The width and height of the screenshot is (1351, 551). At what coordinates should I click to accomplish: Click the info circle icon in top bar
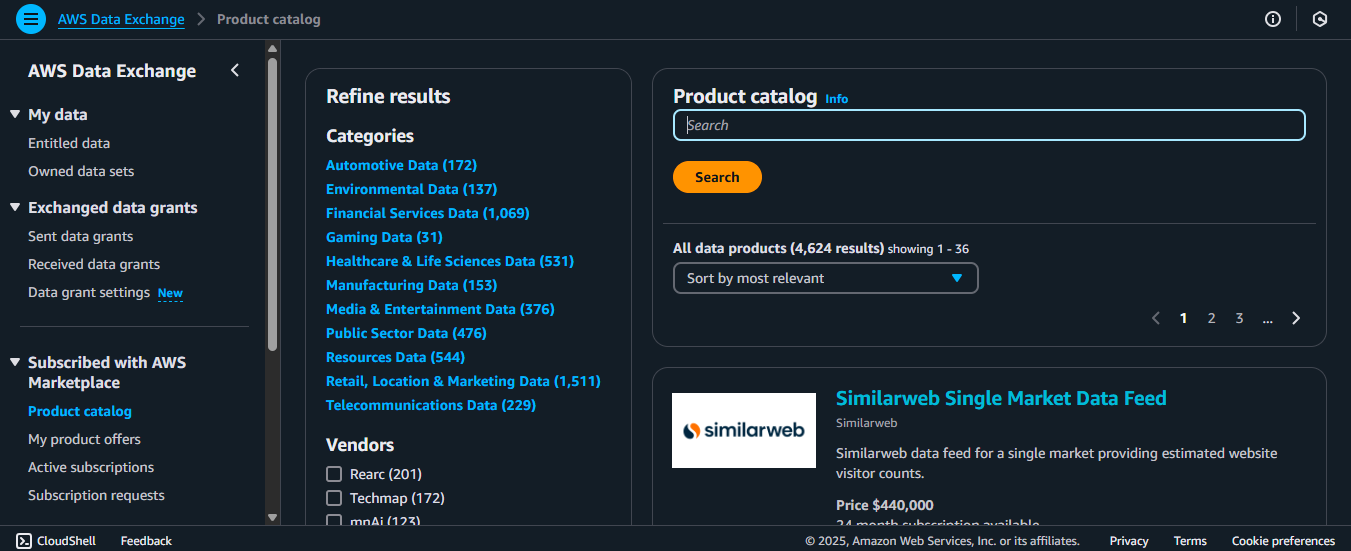1273,19
